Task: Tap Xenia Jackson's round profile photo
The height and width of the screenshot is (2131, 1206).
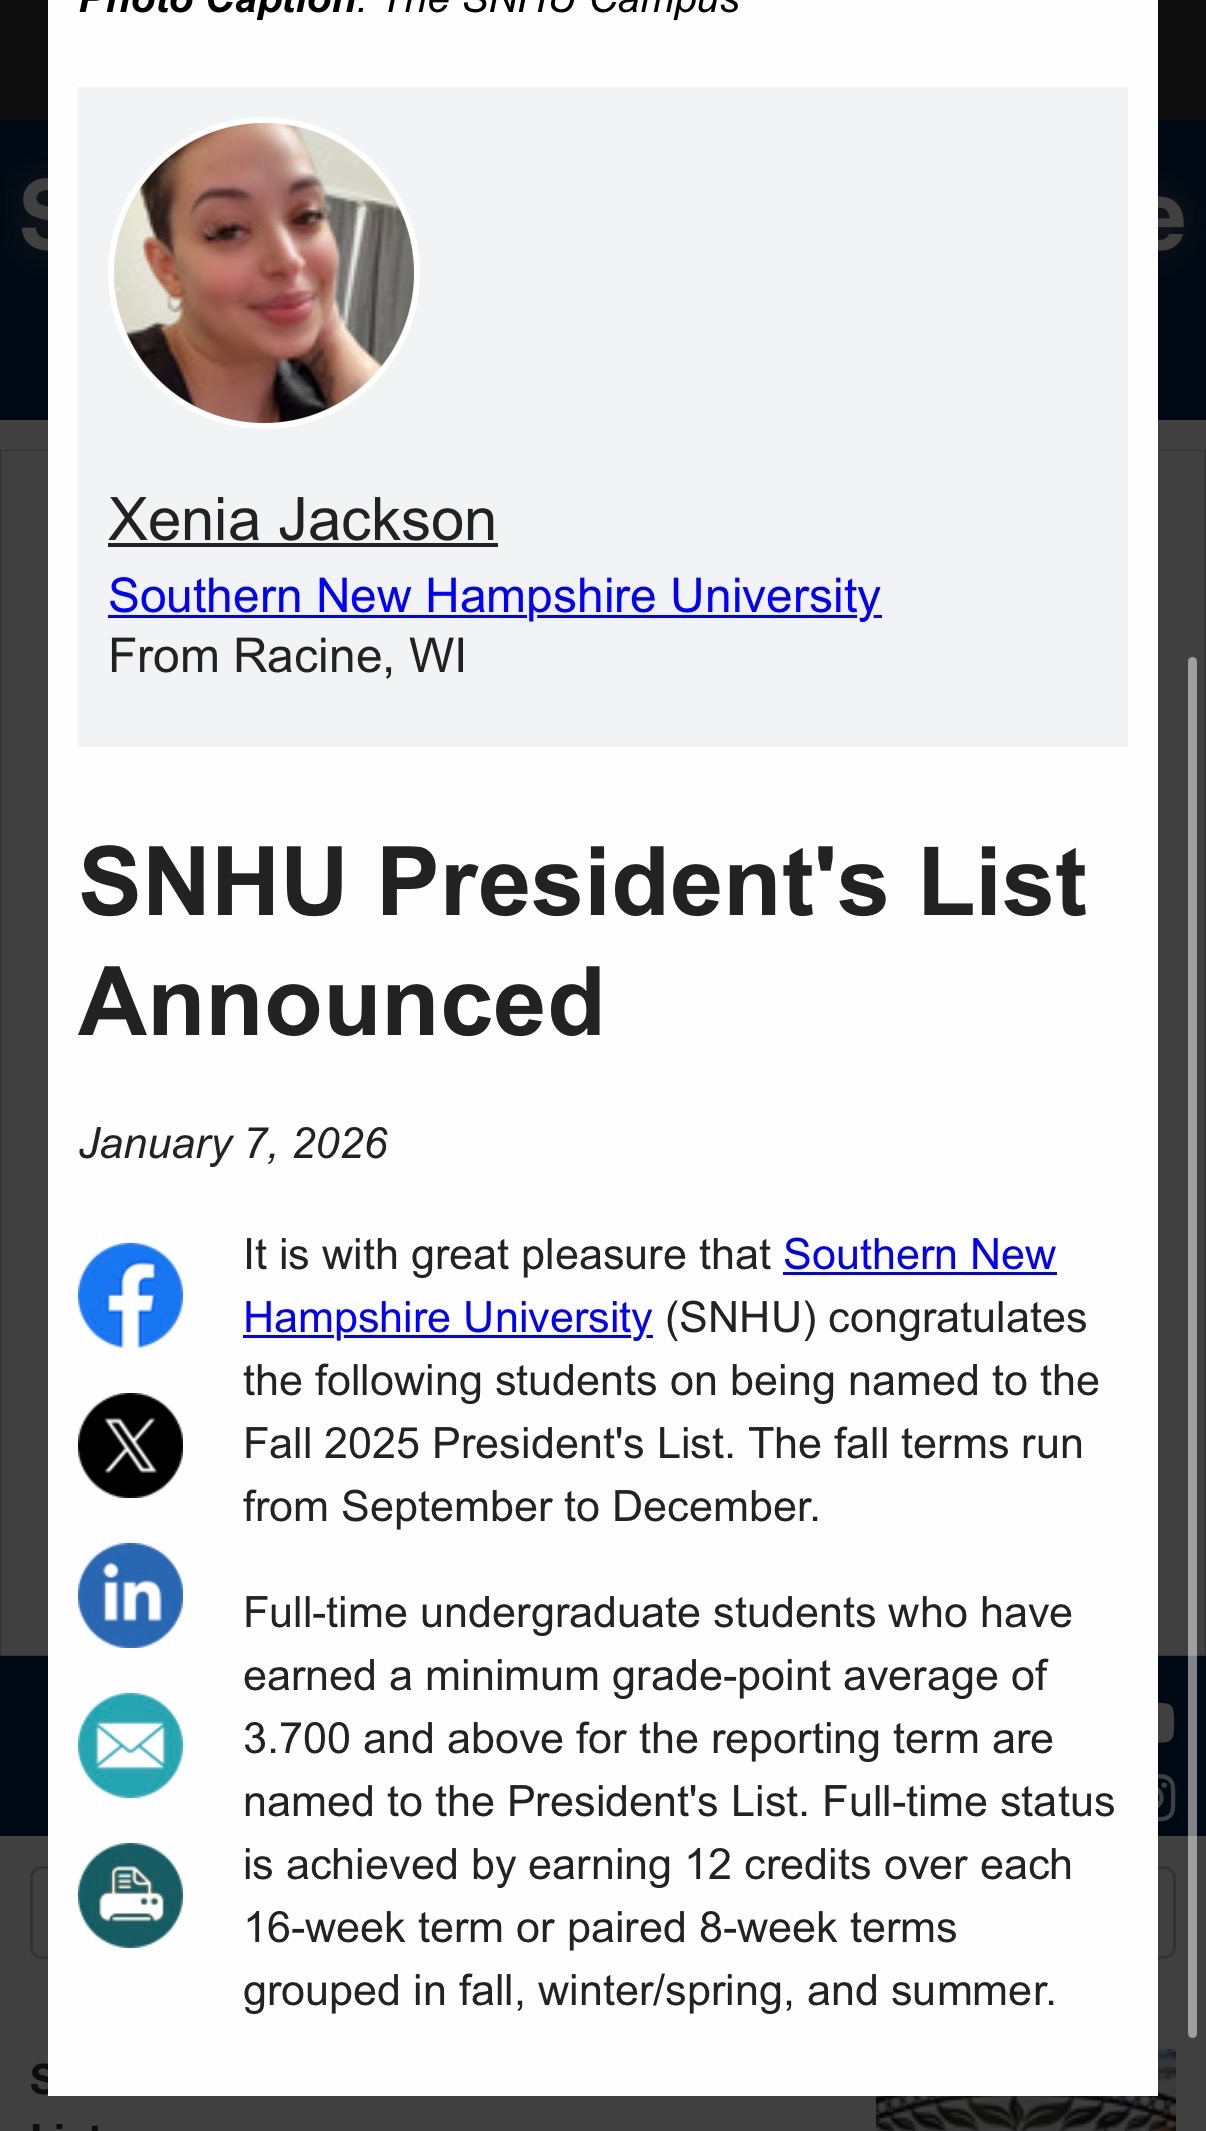Action: pos(263,272)
